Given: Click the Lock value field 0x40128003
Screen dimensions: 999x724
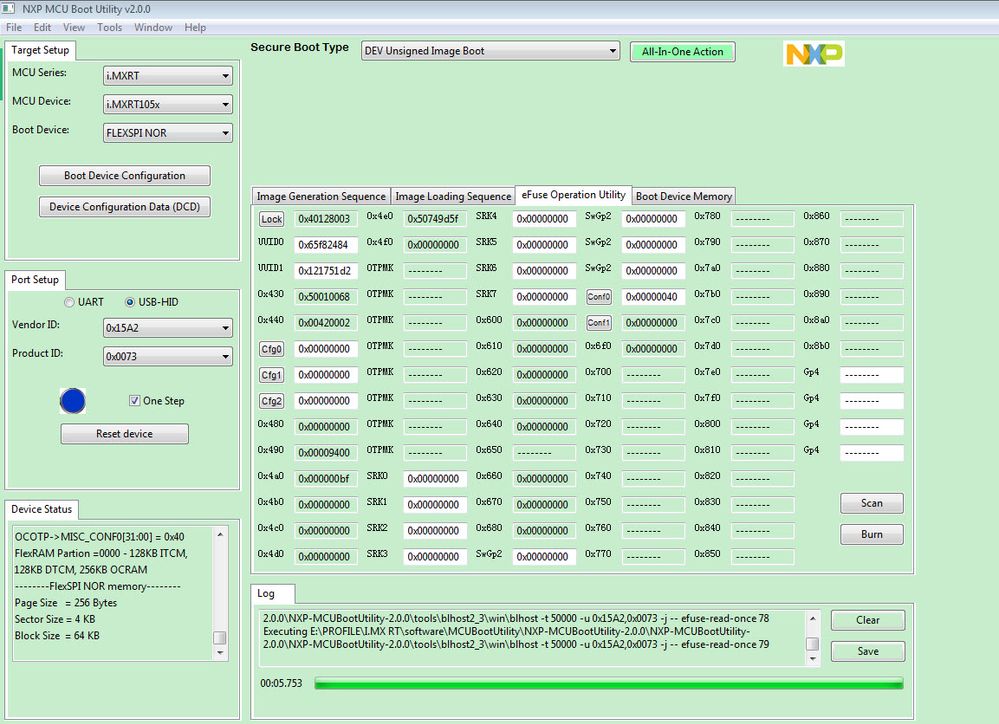Looking at the screenshot, I should (326, 219).
